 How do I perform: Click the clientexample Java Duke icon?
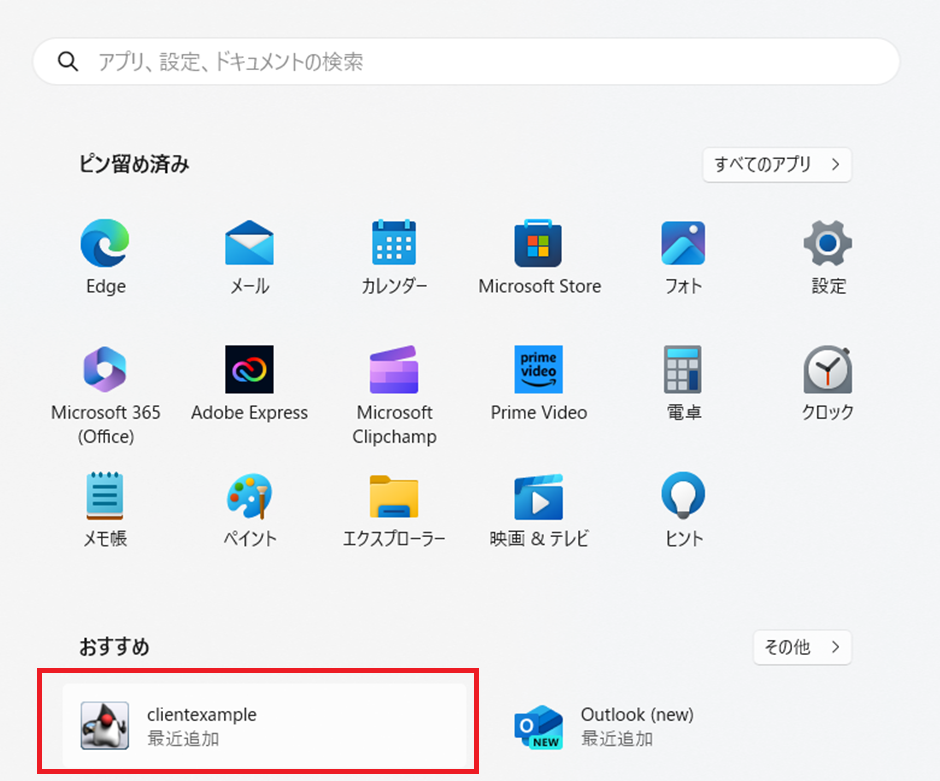click(105, 725)
